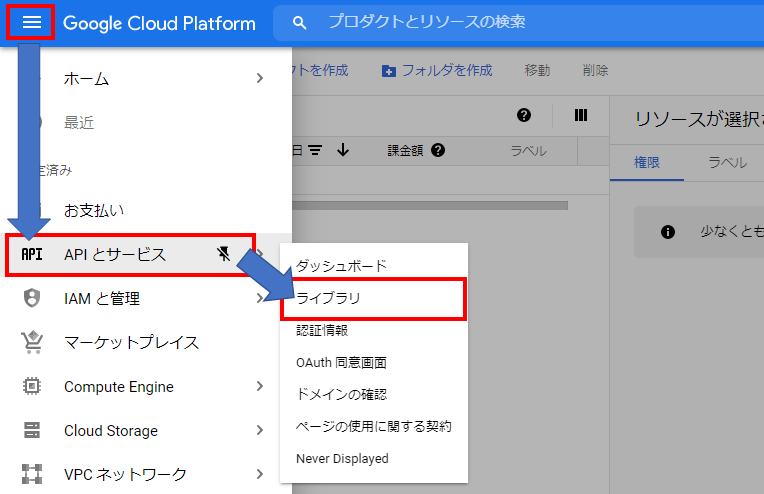Viewport: 764px width, 494px height.
Task: Click the 移動 button
Action: pos(537,70)
